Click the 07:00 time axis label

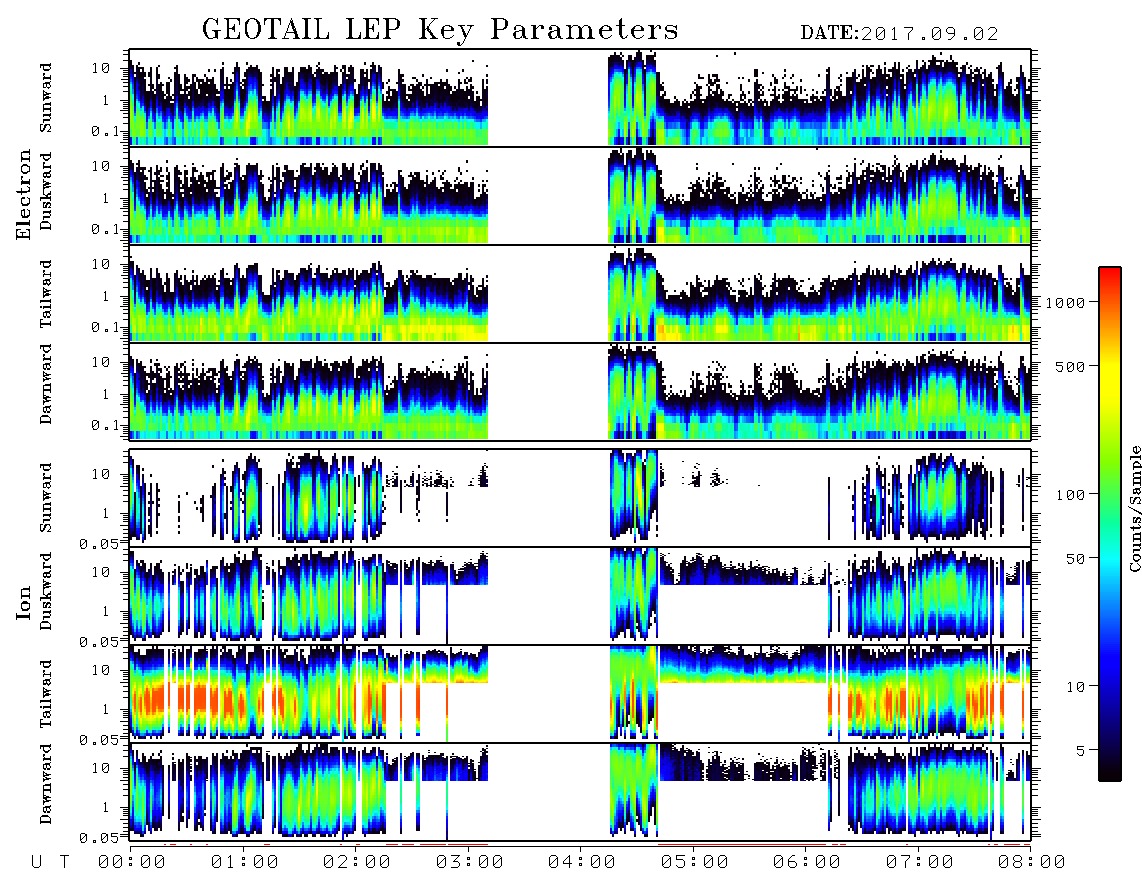(x=920, y=862)
